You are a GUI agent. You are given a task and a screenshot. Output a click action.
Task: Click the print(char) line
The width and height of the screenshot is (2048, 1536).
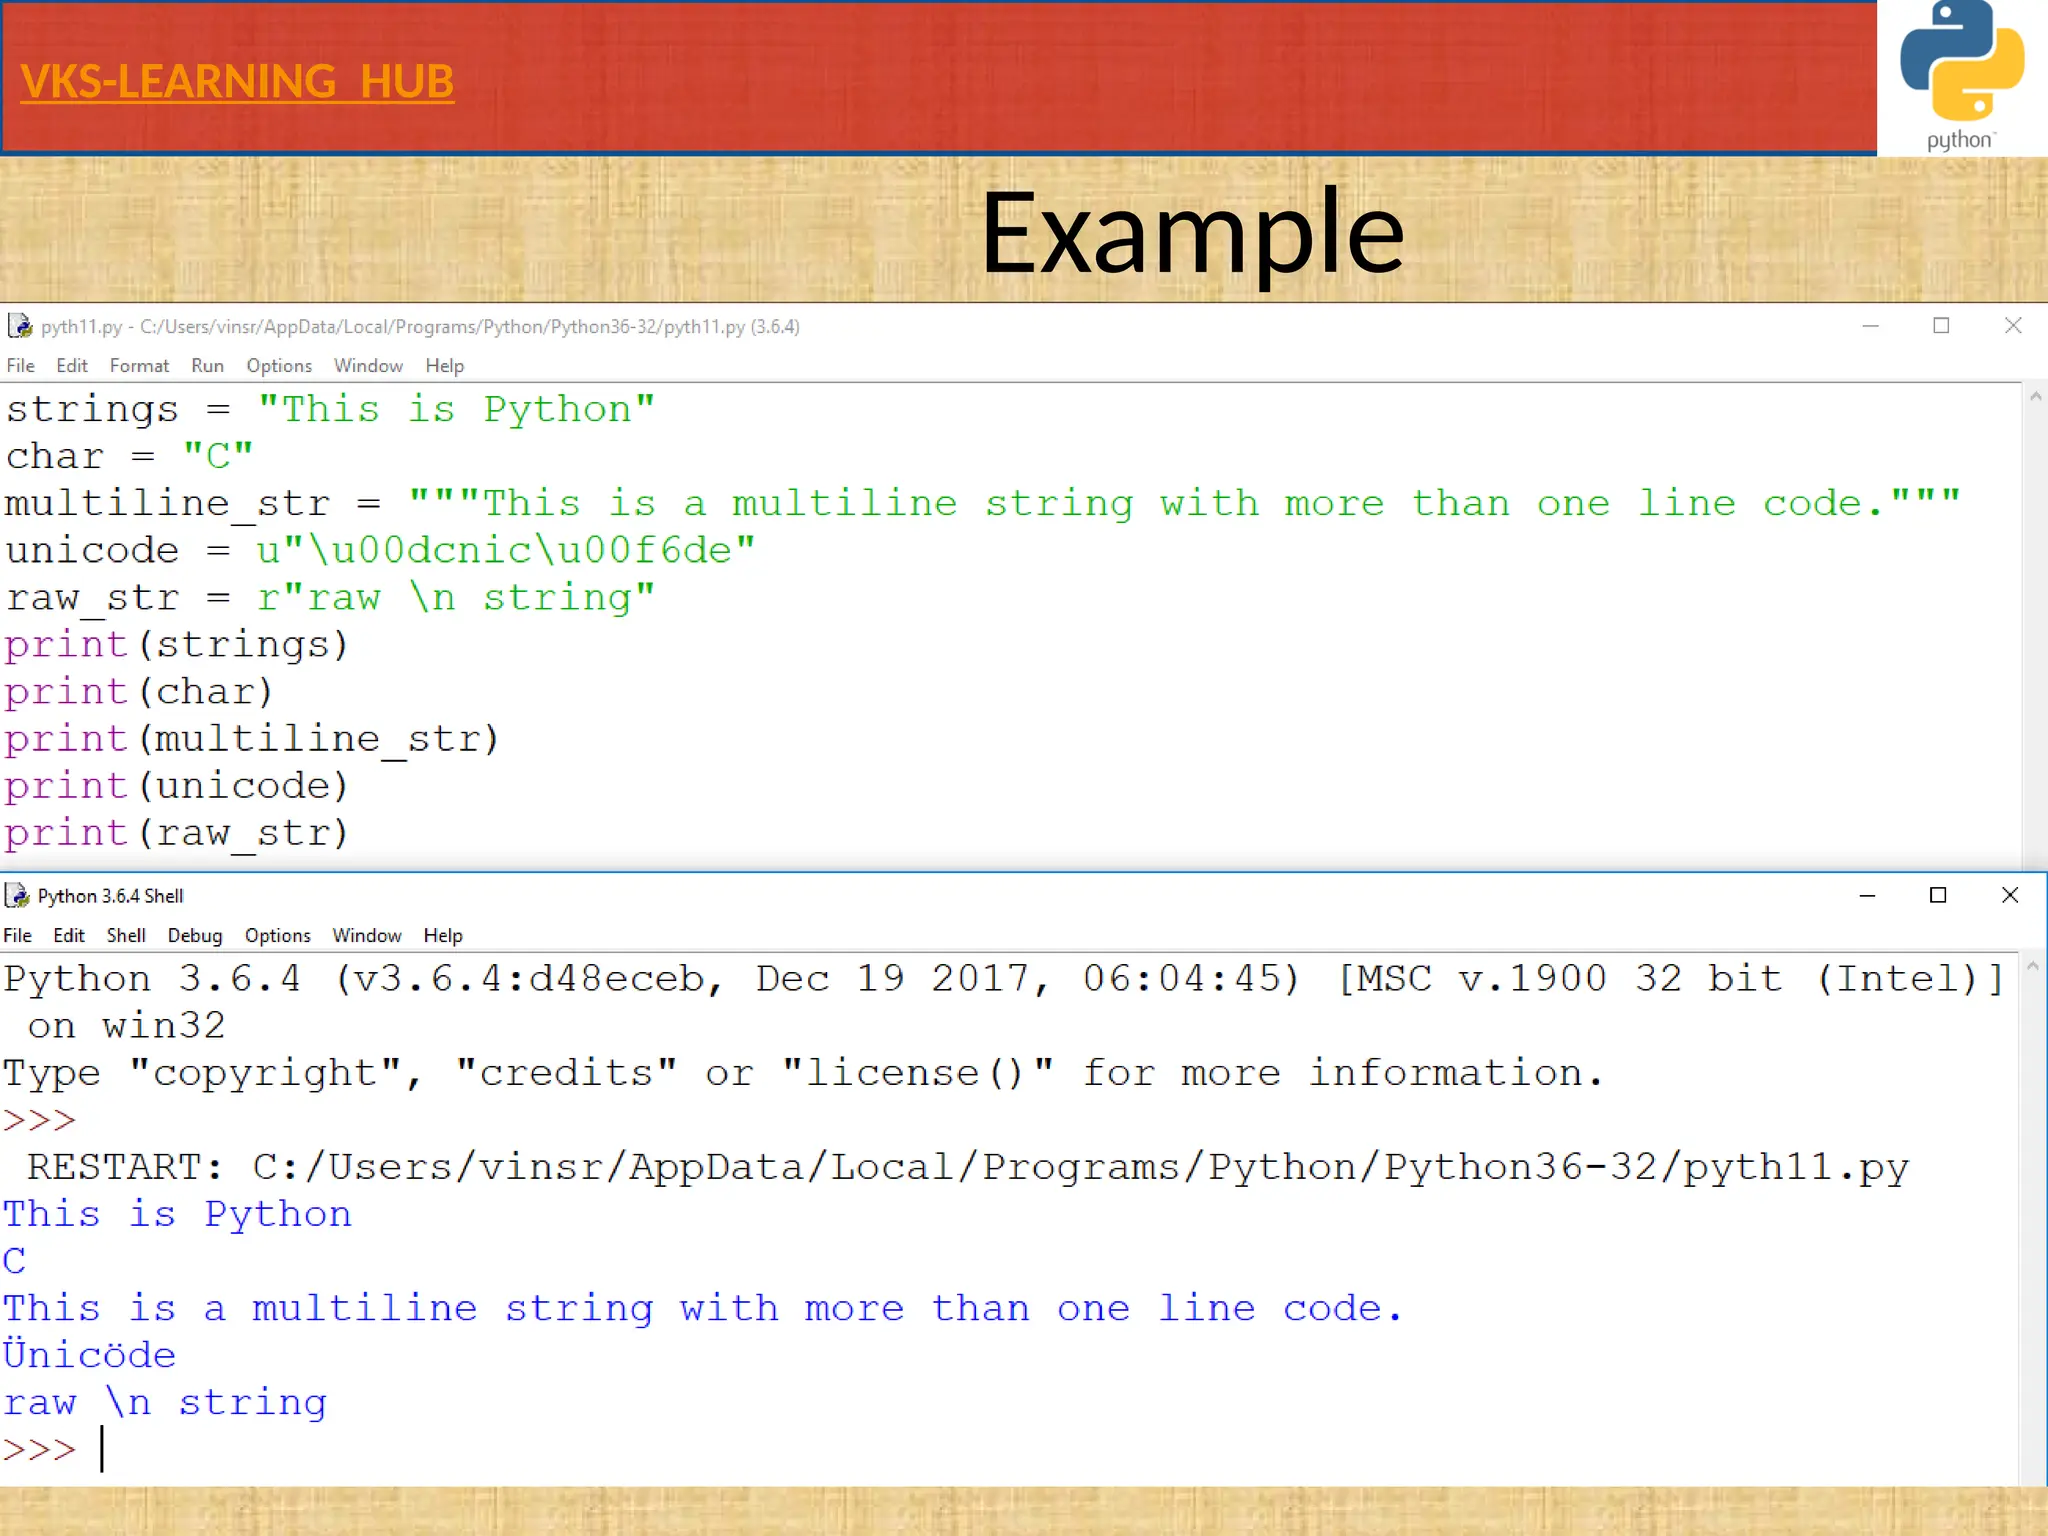click(x=139, y=692)
